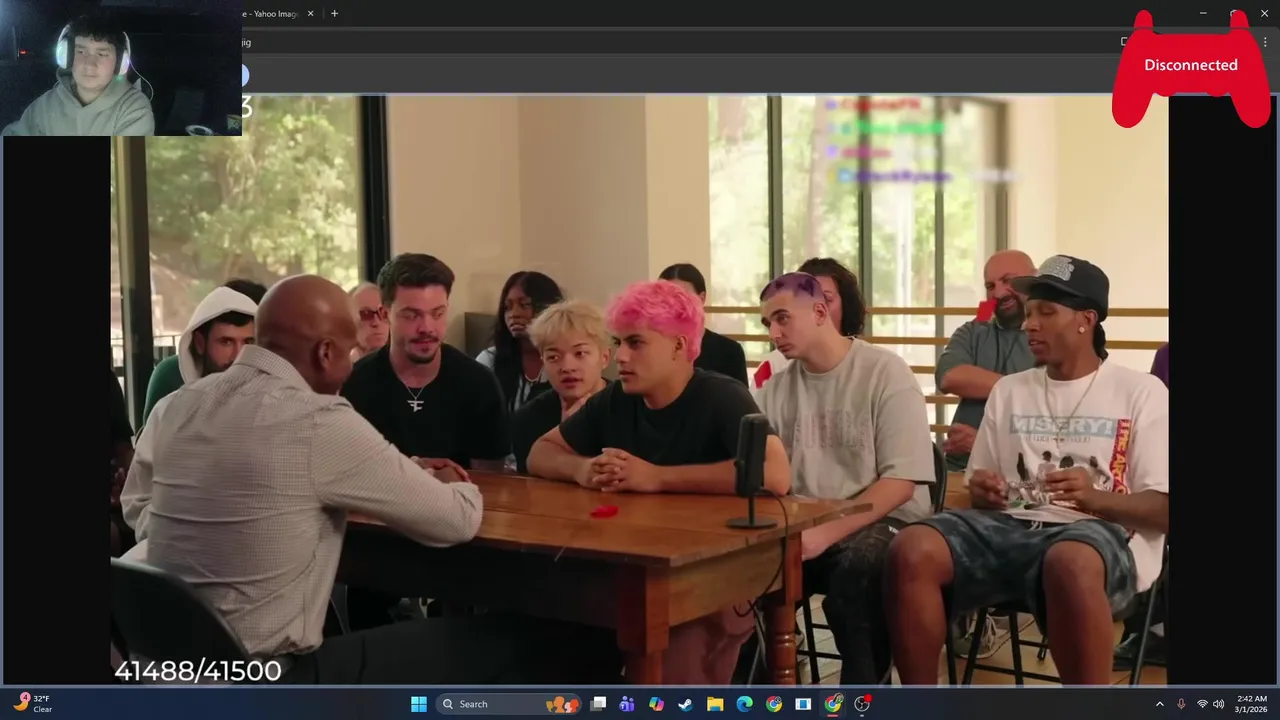Launch Steam from the taskbar
The height and width of the screenshot is (720, 1280).
[x=685, y=704]
